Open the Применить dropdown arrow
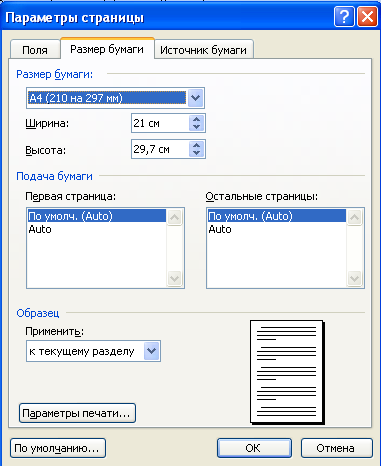The width and height of the screenshot is (381, 466). click(x=152, y=351)
